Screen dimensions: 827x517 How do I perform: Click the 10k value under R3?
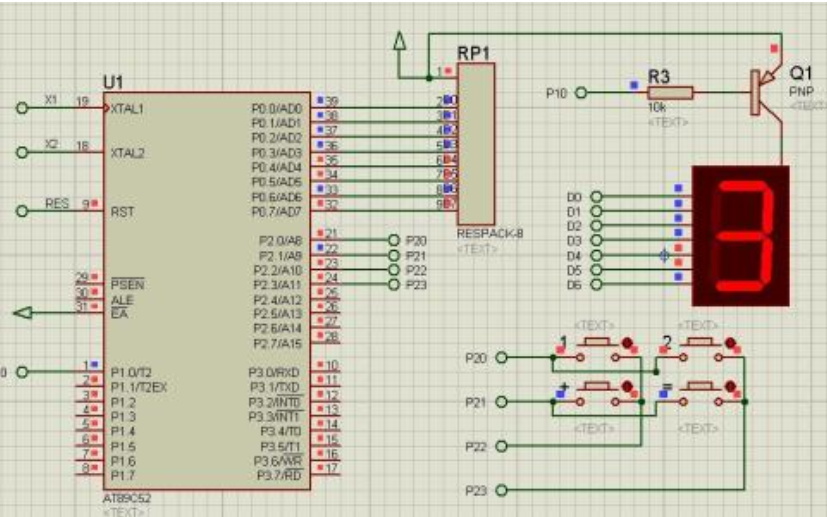pyautogui.click(x=656, y=107)
